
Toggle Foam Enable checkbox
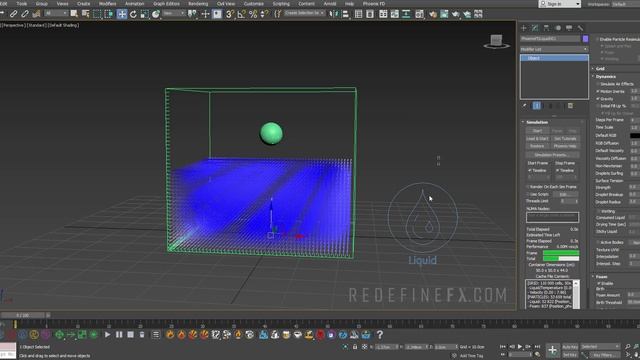coord(599,283)
